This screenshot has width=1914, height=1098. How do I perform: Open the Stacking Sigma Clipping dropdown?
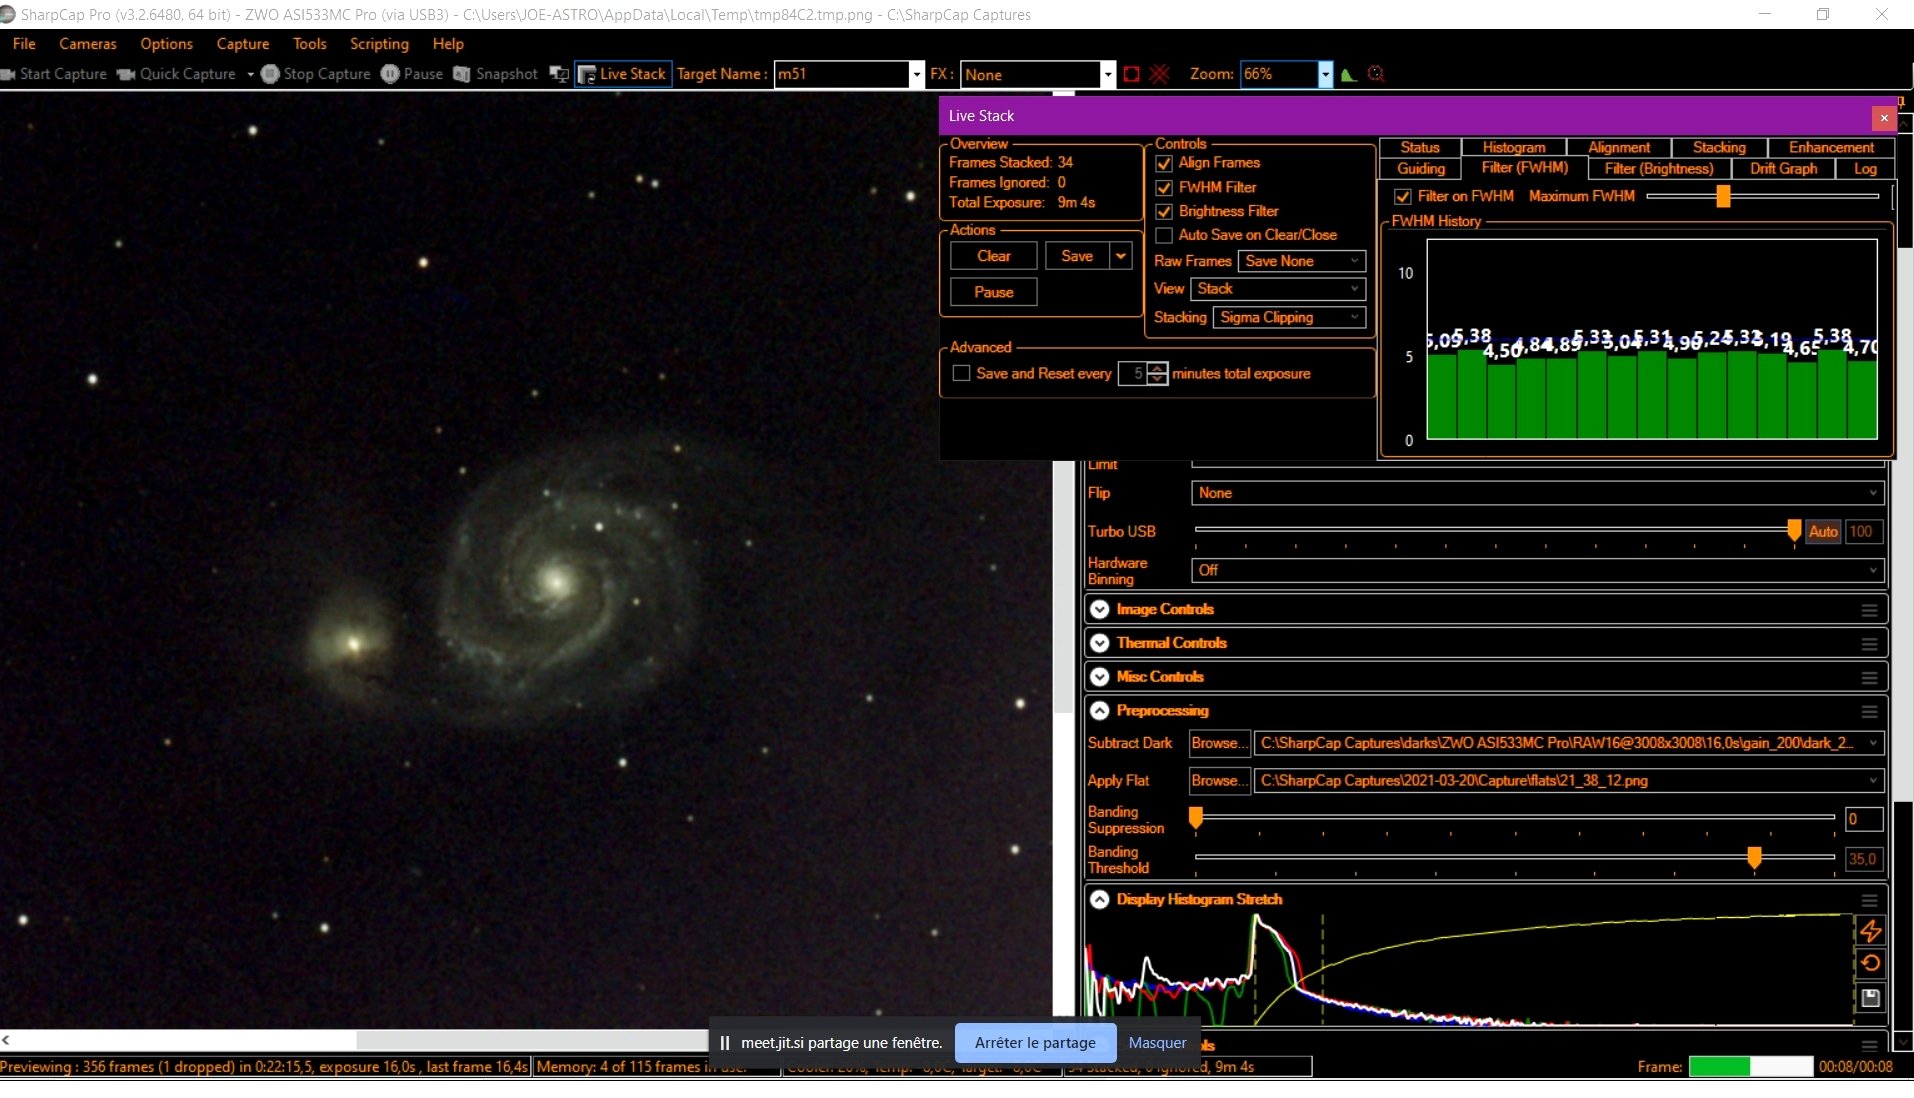1289,317
